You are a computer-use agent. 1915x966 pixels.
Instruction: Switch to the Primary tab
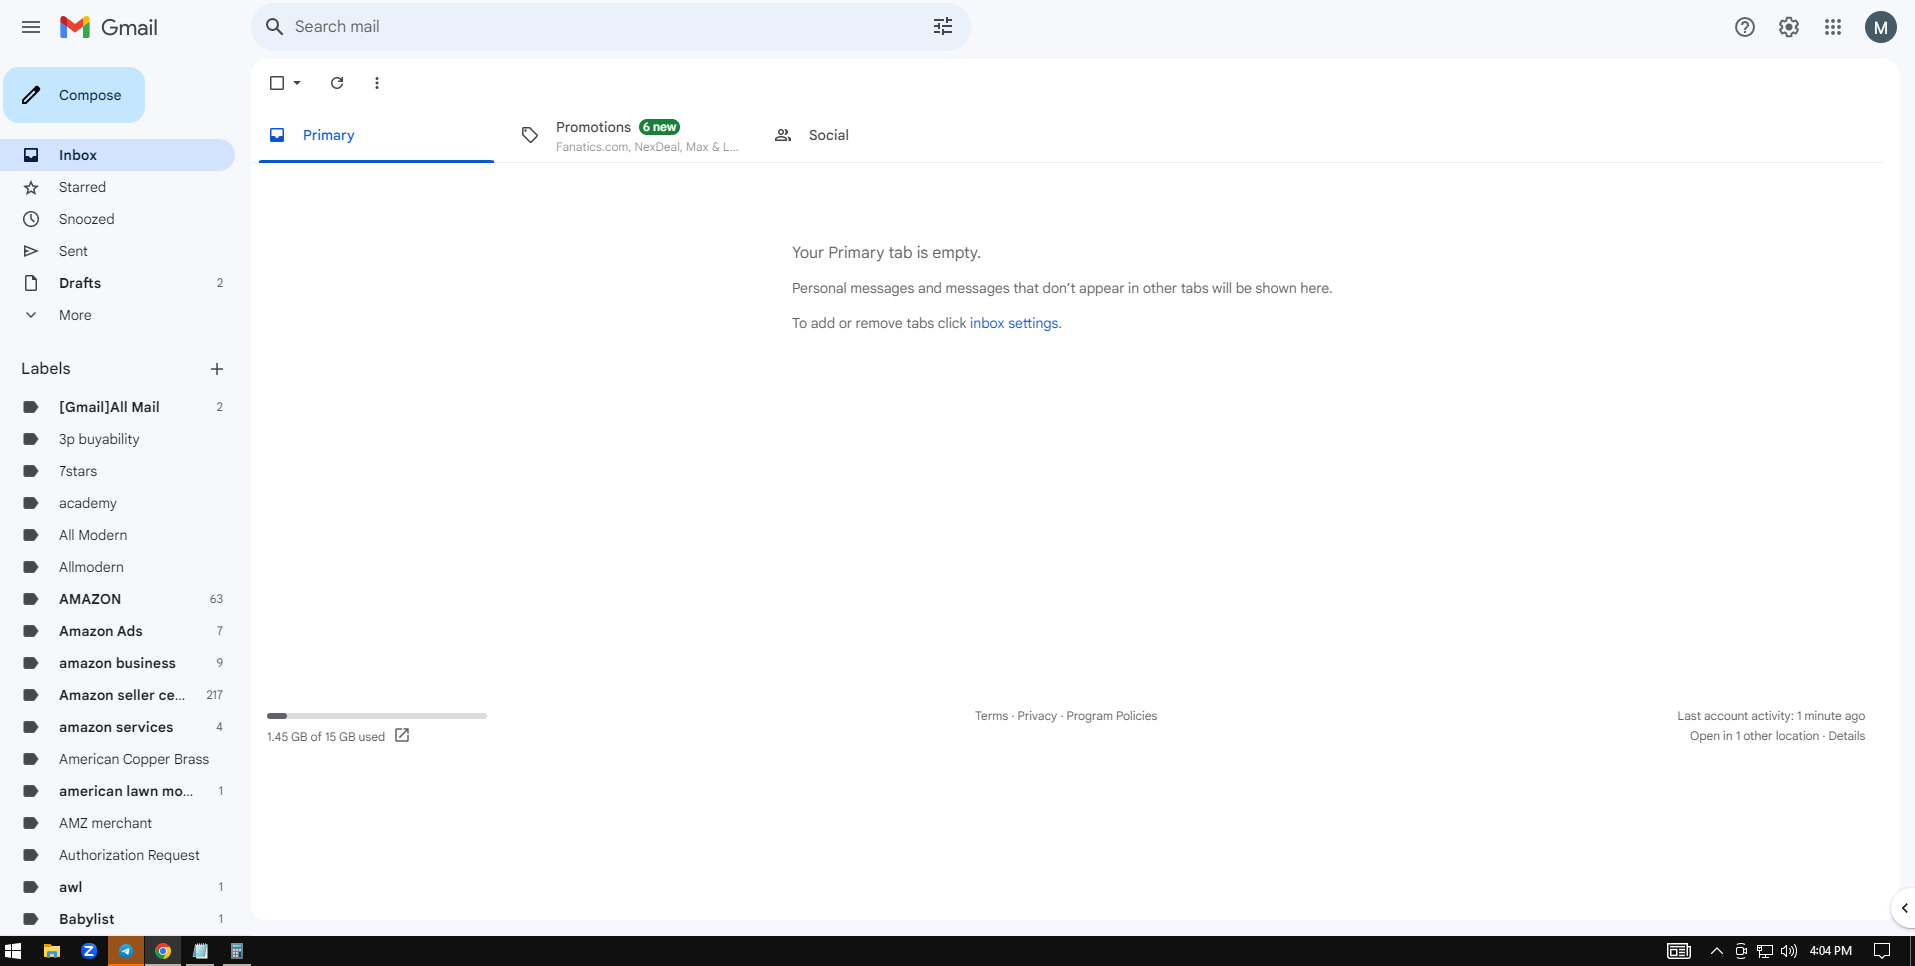[376, 135]
